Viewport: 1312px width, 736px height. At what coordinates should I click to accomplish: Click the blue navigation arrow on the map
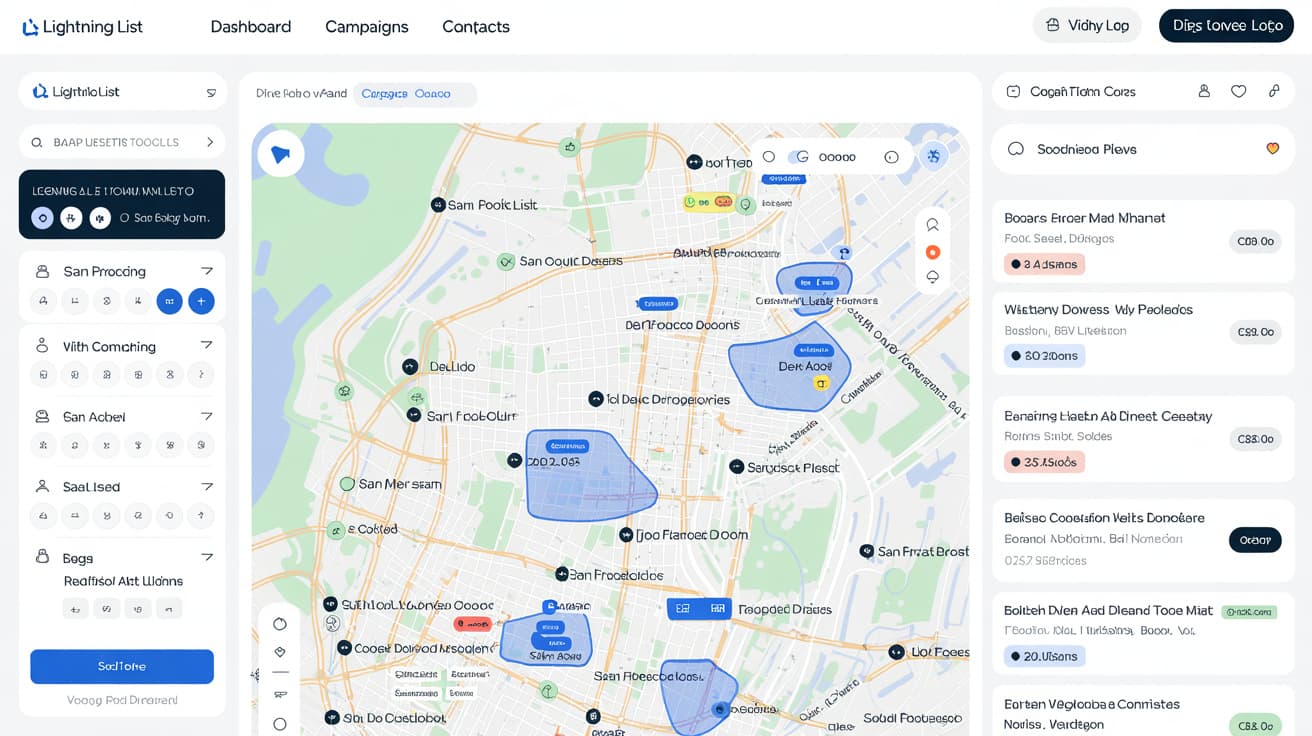click(280, 155)
